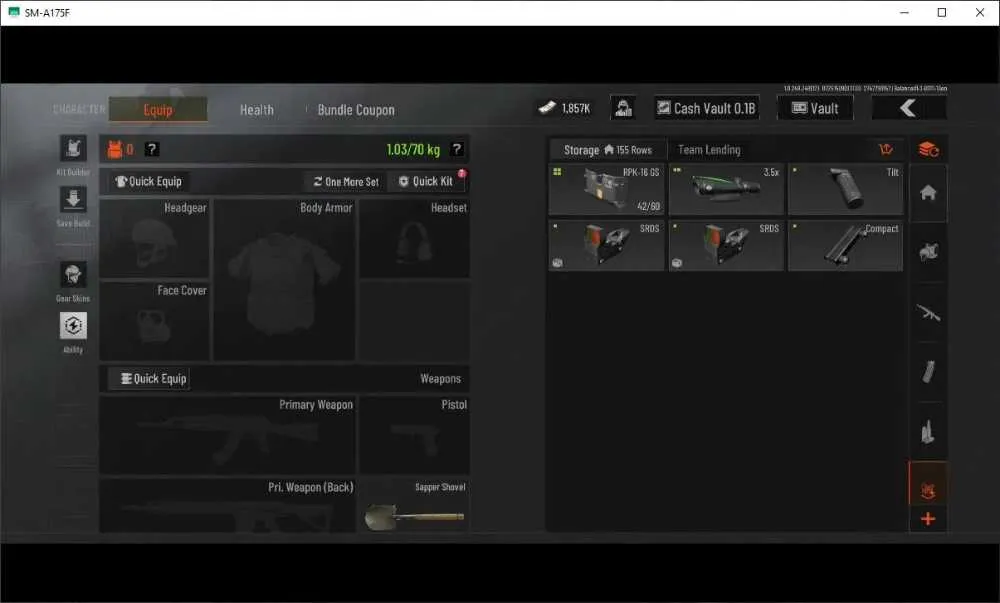Screen dimensions: 1000x603
Task: Click the 1,857K cash balance
Action: [564, 108]
